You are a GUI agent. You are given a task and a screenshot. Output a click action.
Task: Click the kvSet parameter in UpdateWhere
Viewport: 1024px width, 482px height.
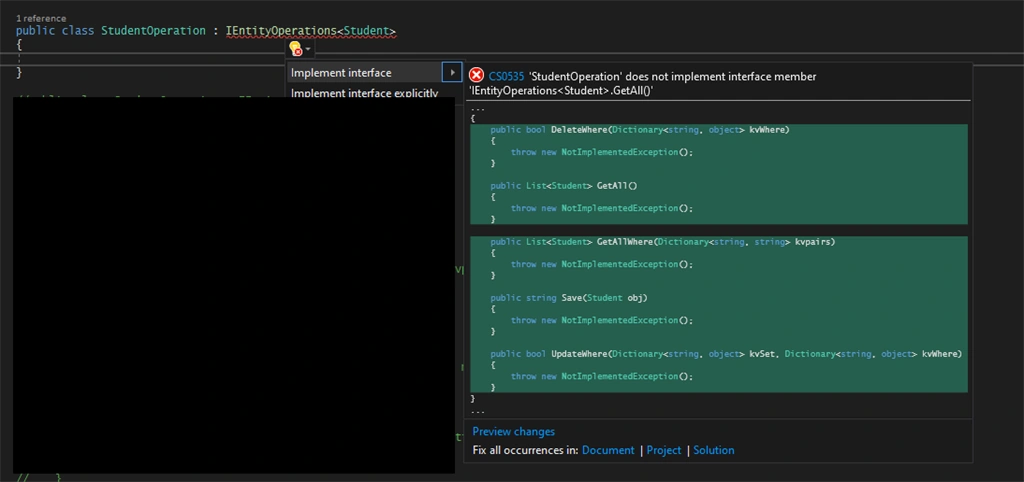tap(762, 354)
